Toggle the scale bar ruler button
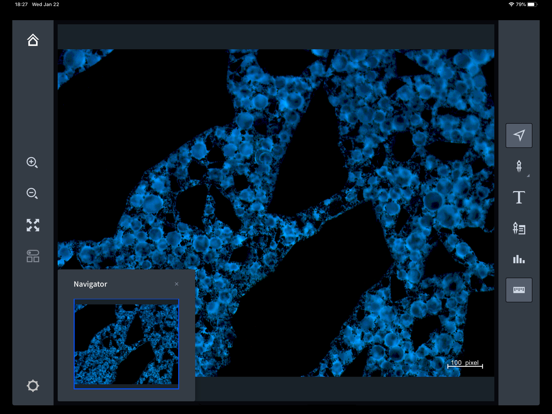 519,290
